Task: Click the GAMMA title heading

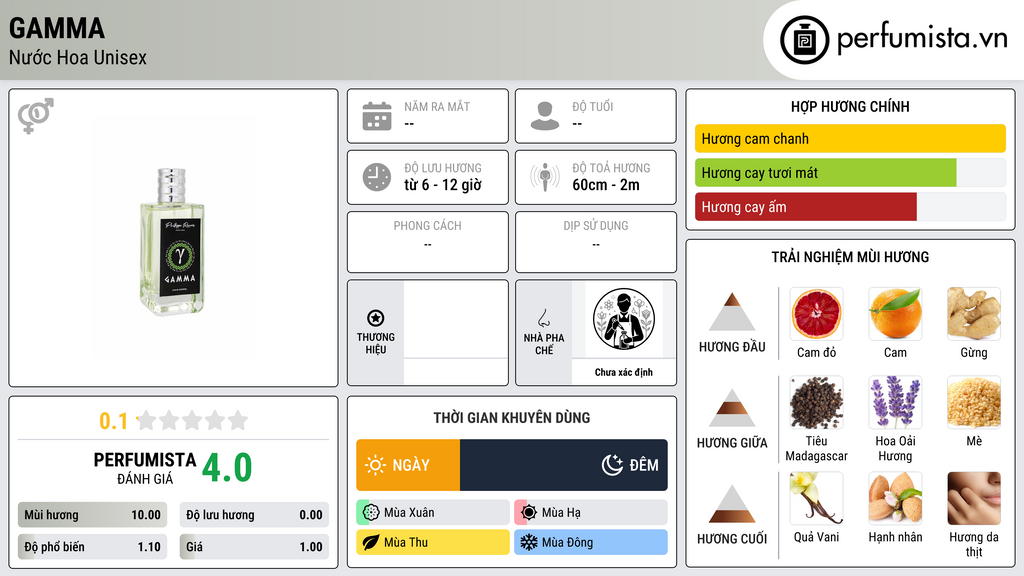Action: 57,28
